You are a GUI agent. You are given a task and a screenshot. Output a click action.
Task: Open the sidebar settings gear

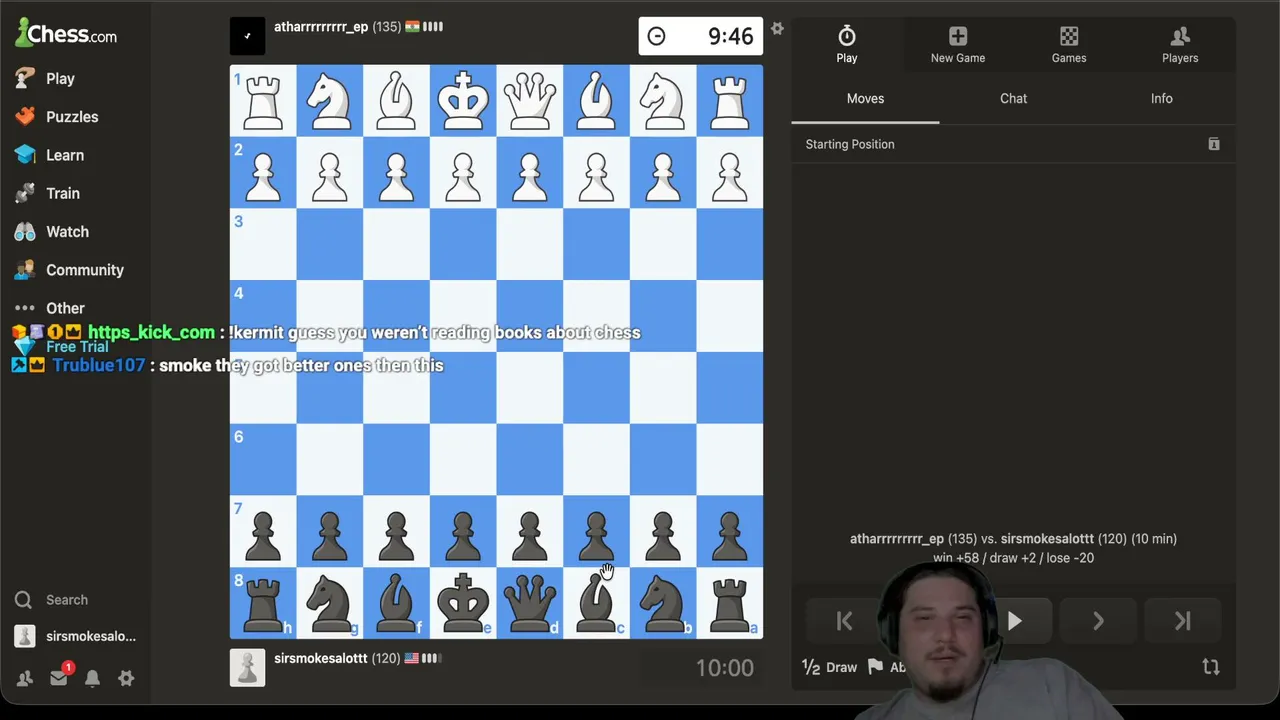tap(126, 678)
